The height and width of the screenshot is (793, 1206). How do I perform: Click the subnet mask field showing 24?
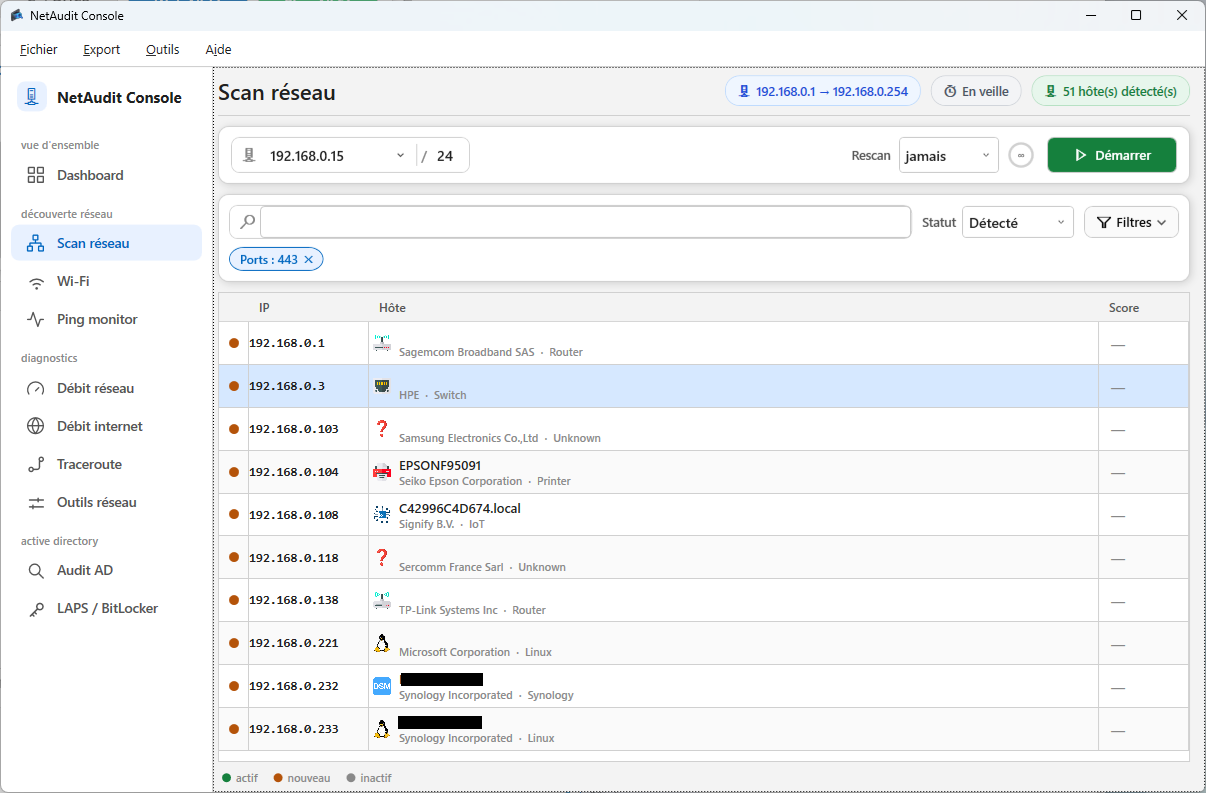click(446, 156)
